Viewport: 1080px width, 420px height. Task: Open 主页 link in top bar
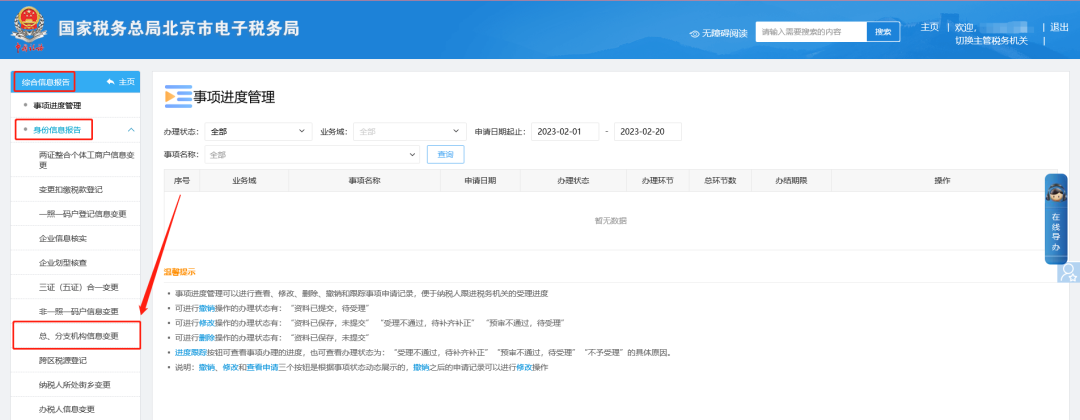point(929,27)
